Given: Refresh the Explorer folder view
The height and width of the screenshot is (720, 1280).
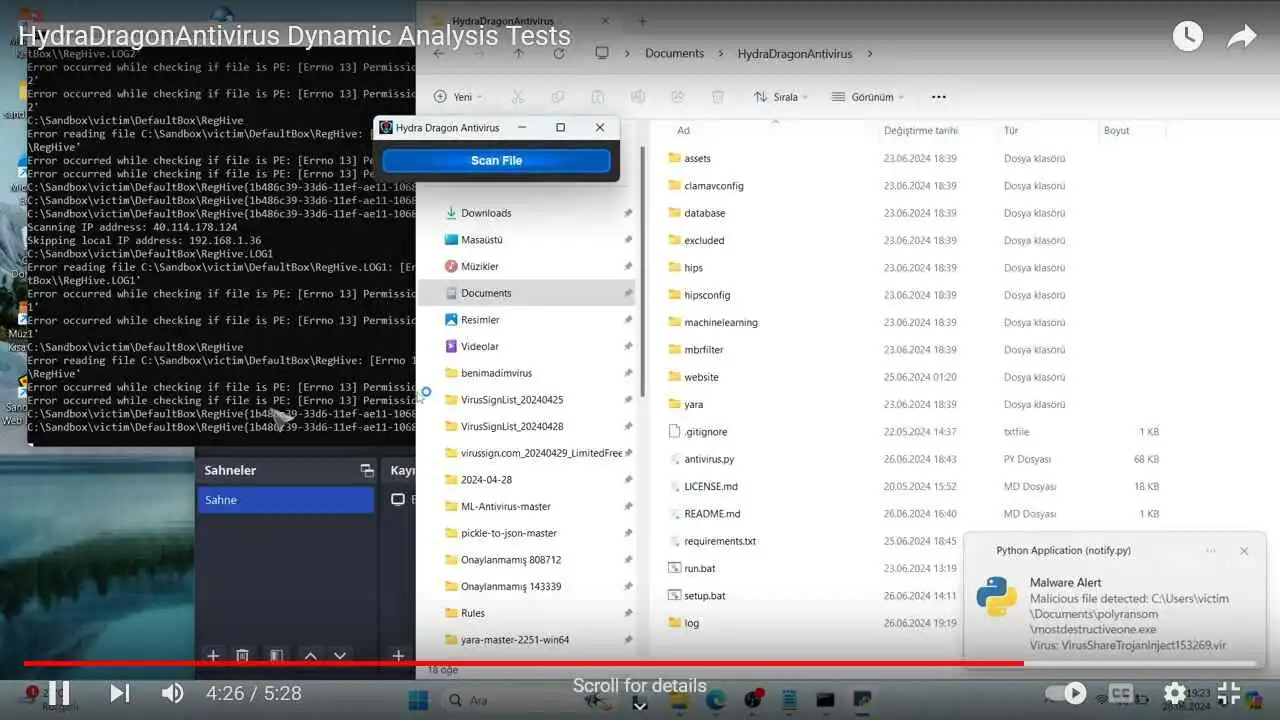Looking at the screenshot, I should point(558,53).
